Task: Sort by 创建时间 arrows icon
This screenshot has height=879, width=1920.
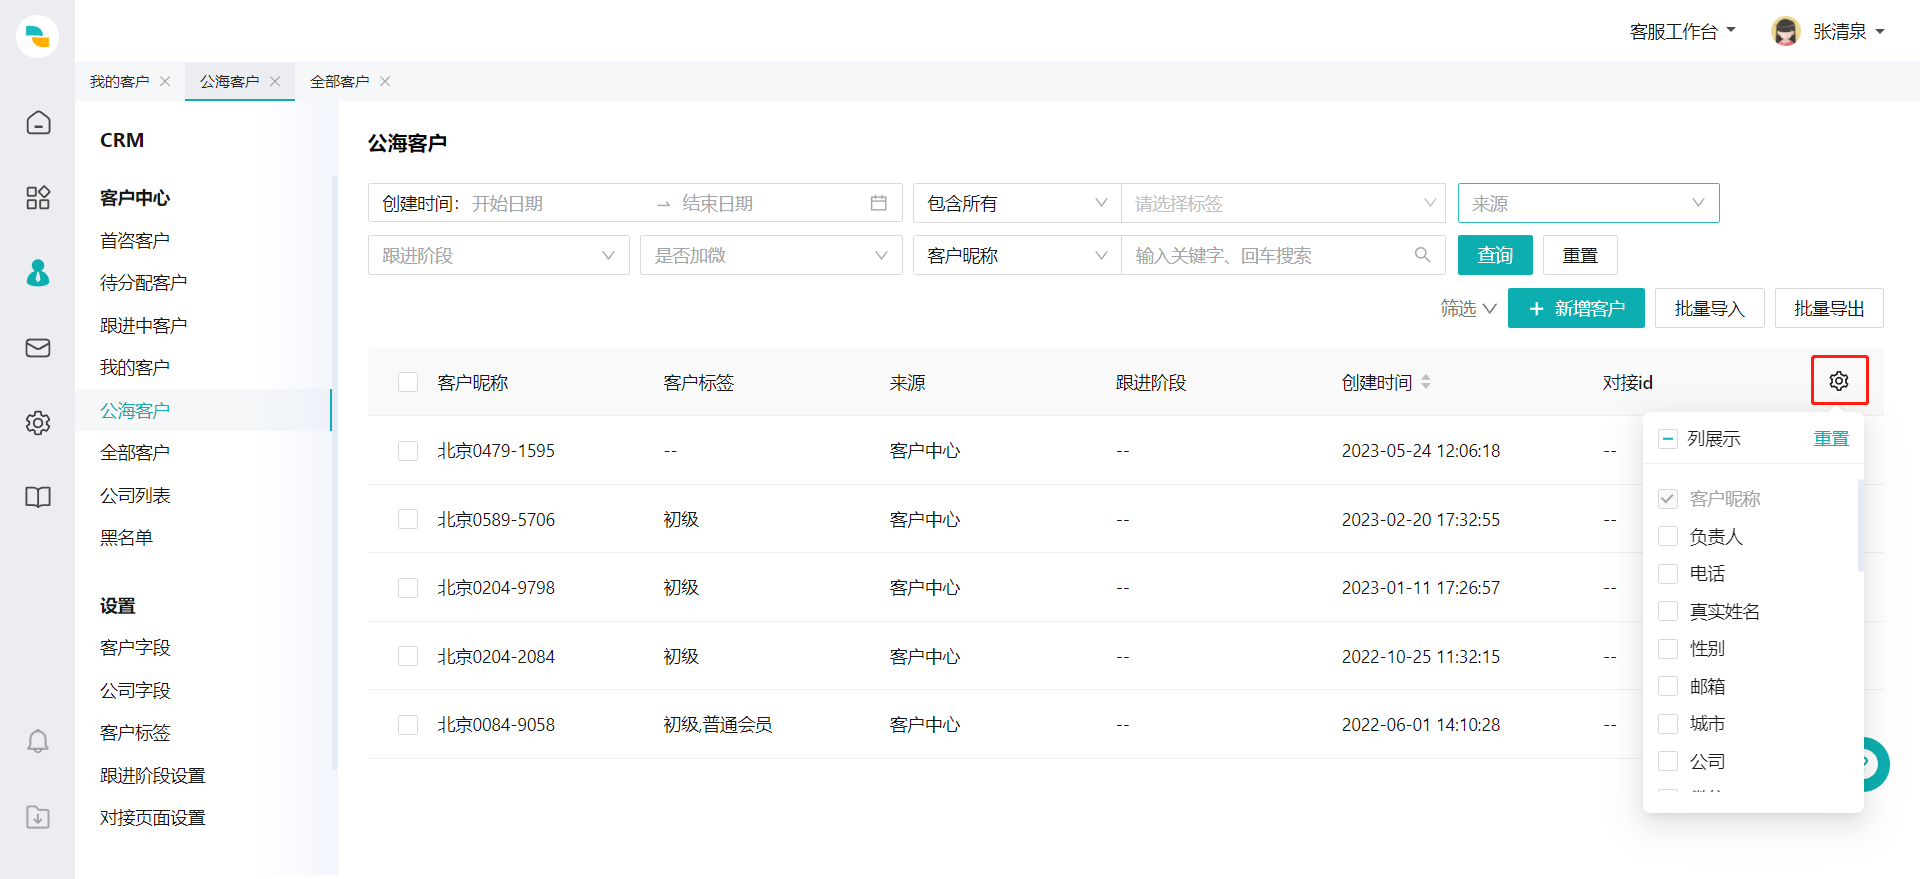Action: coord(1426,382)
